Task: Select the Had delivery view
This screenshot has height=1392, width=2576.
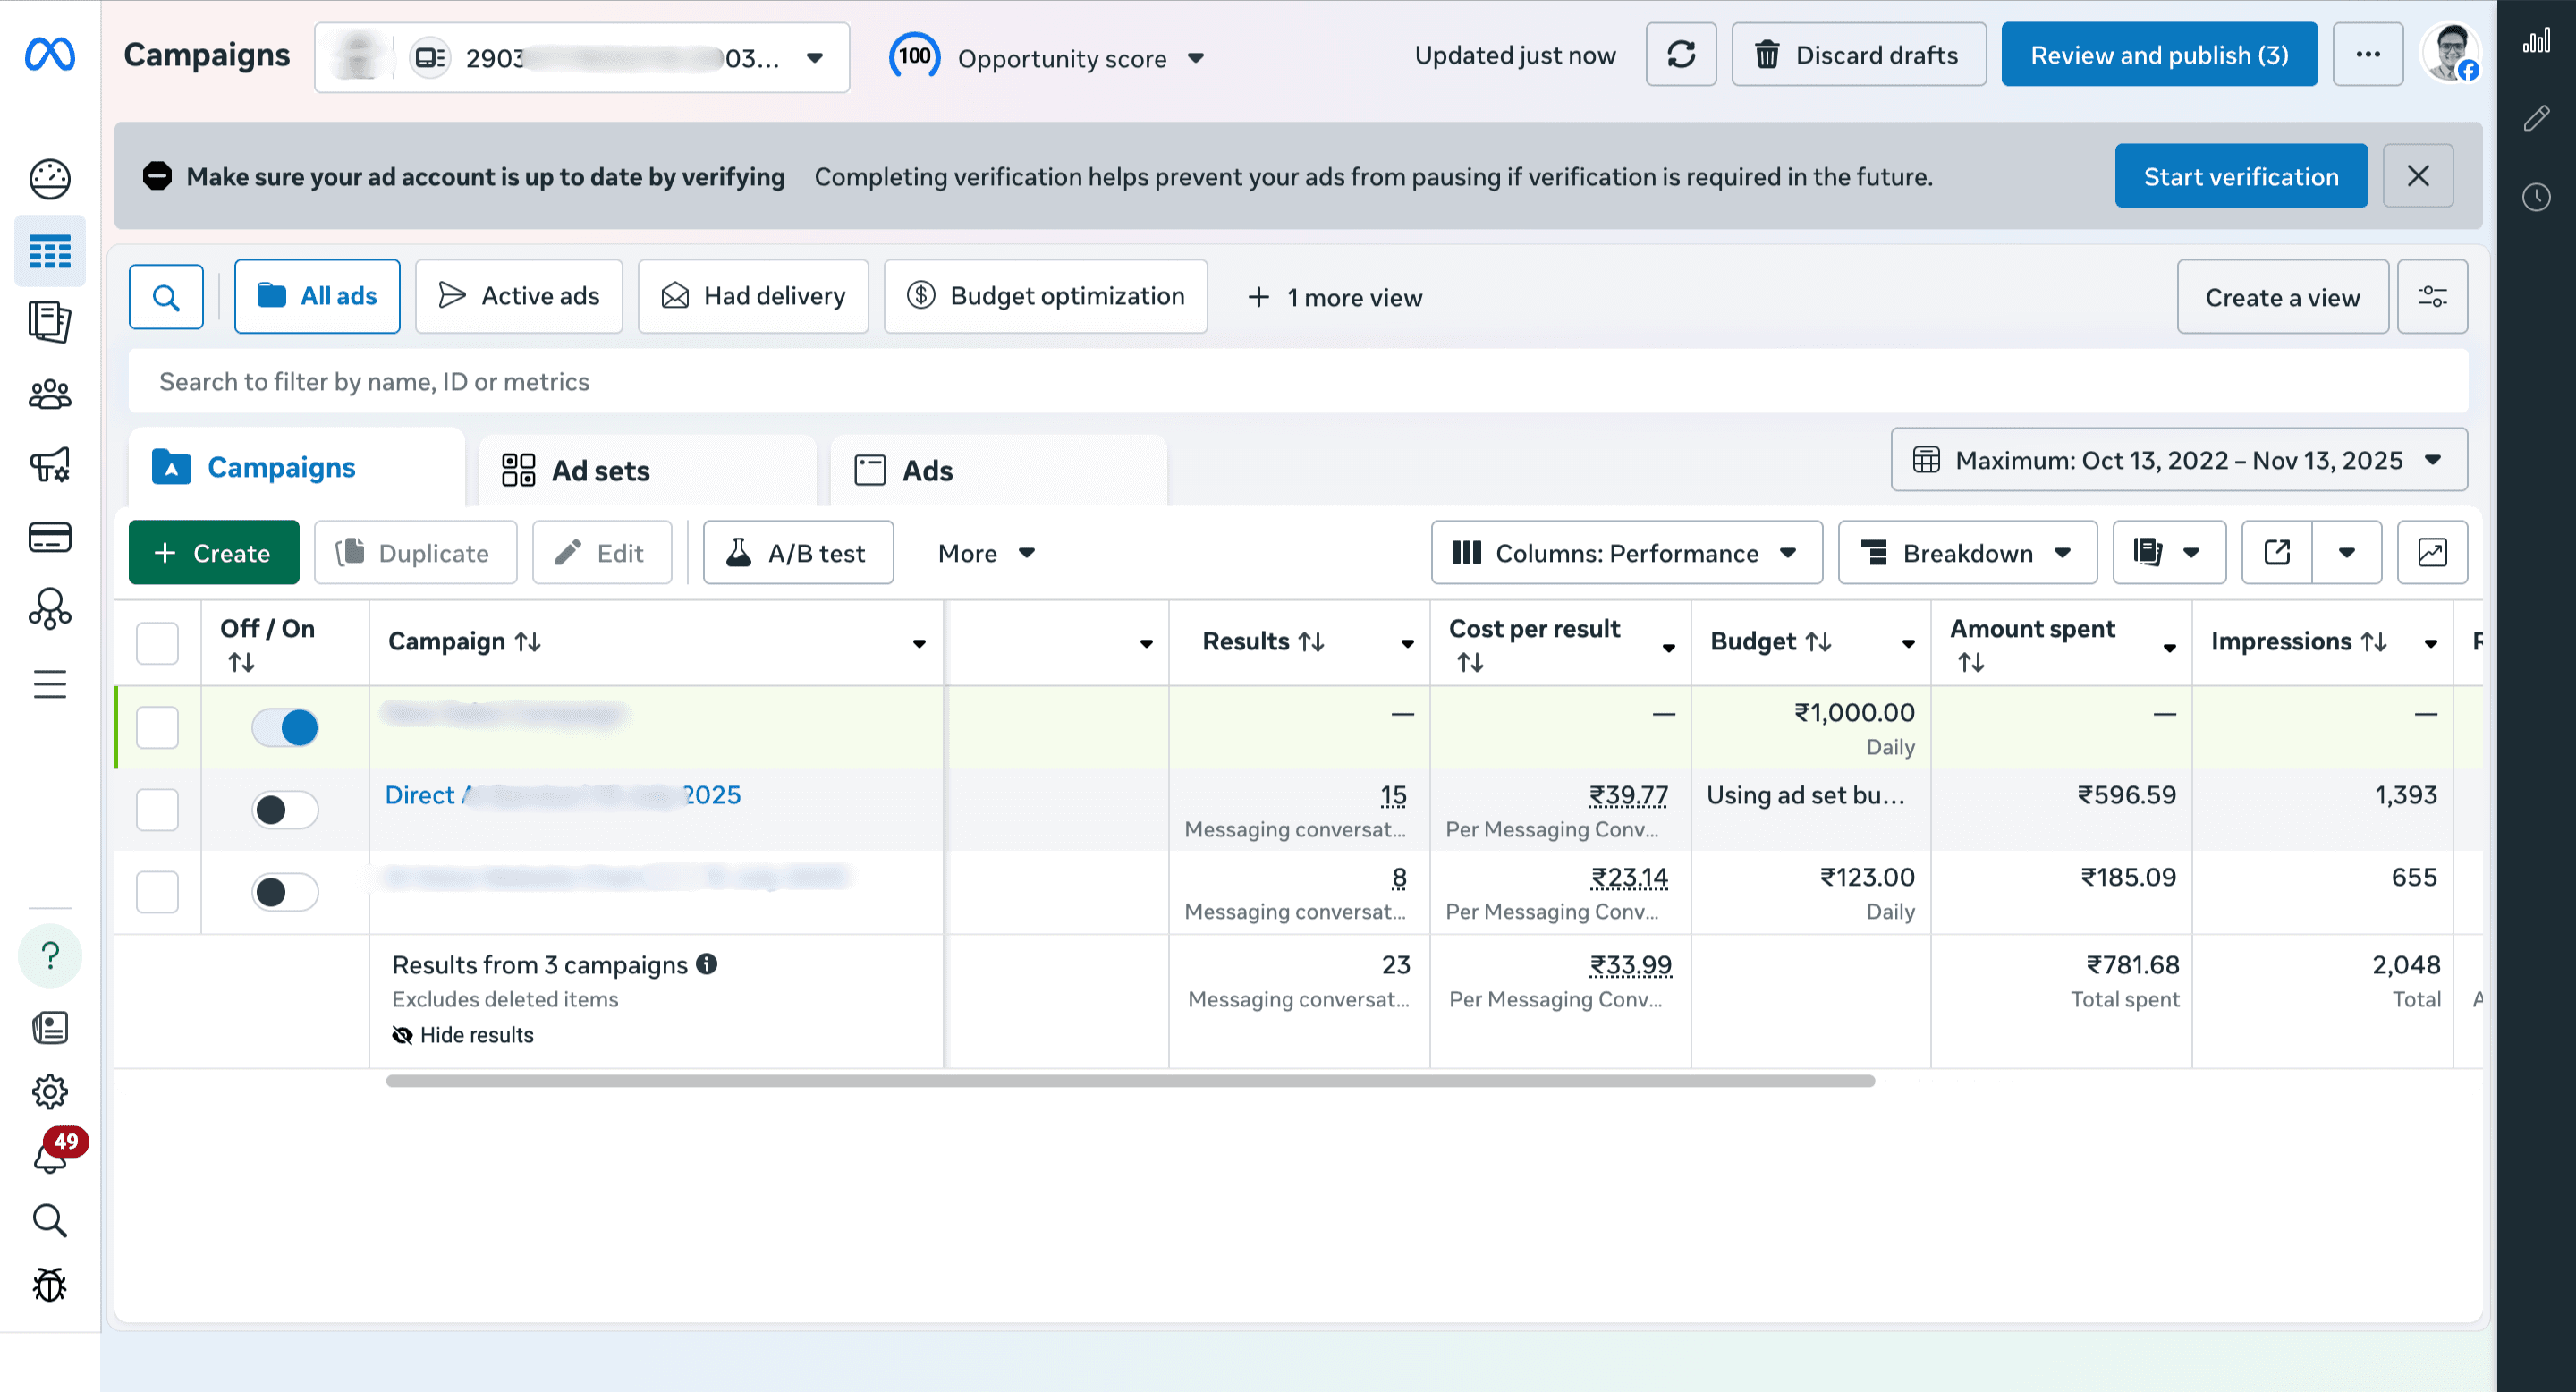Action: click(752, 296)
